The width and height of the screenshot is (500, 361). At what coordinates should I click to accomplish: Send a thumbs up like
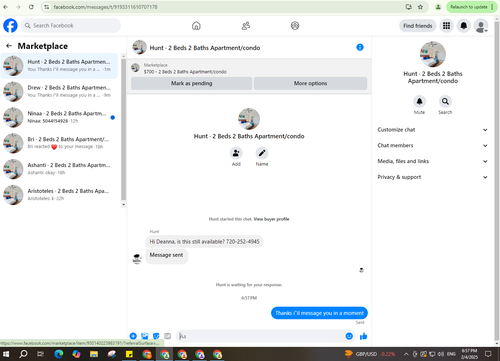[363, 336]
